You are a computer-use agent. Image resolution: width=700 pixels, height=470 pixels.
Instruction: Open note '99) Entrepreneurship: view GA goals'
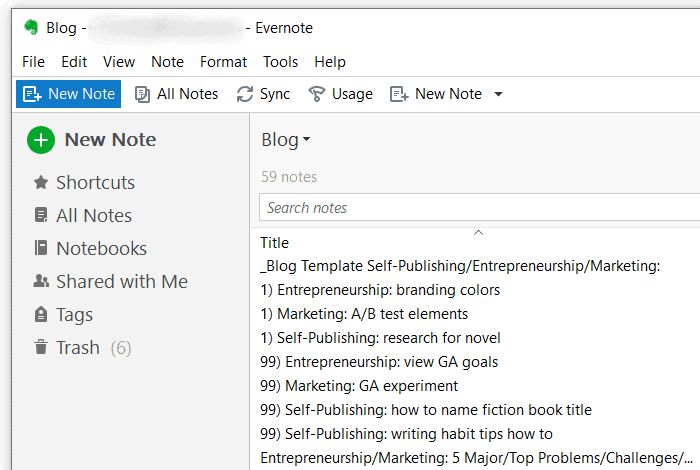tap(379, 362)
